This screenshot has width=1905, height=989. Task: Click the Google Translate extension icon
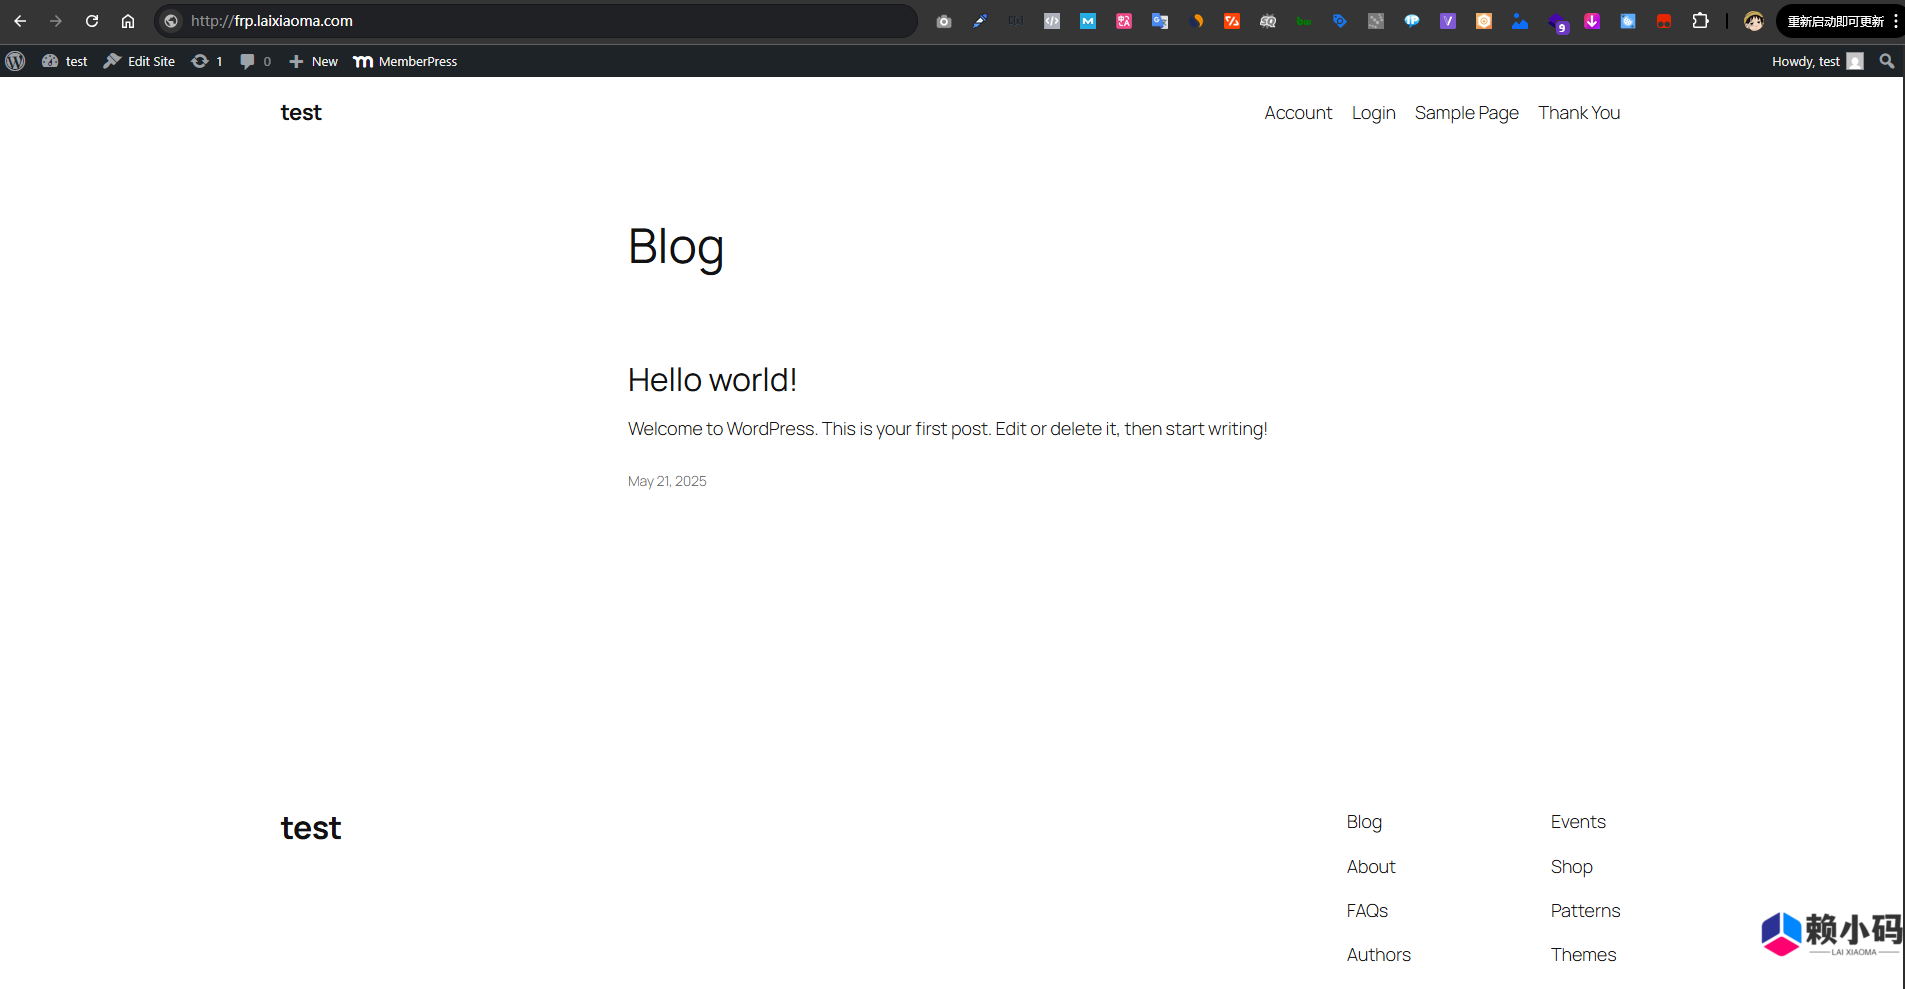[x=1160, y=21]
